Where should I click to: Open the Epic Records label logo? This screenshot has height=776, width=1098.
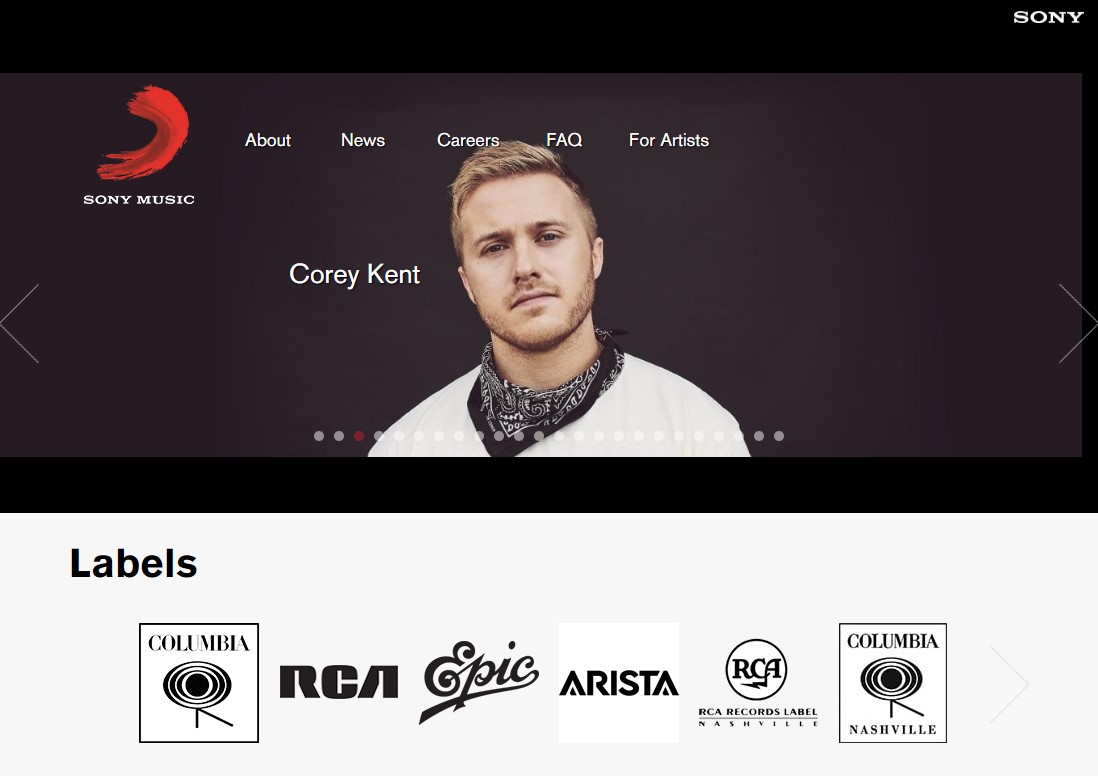coord(479,682)
